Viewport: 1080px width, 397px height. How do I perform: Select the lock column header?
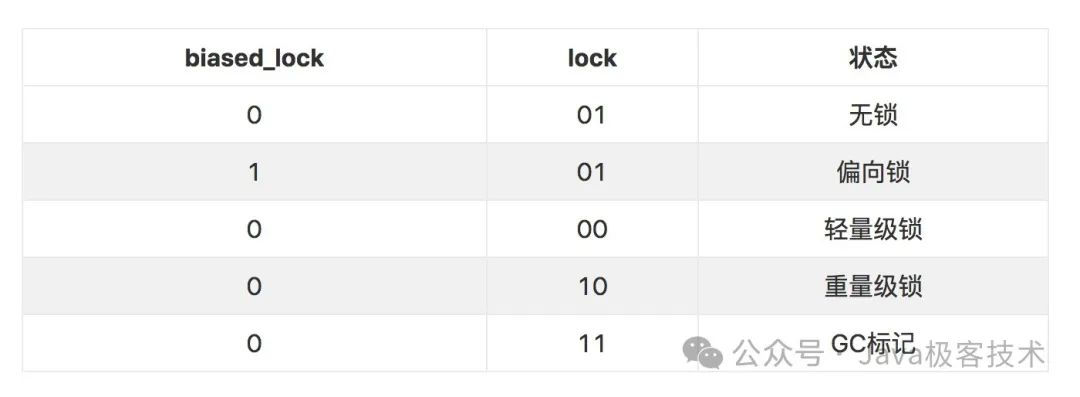click(592, 58)
